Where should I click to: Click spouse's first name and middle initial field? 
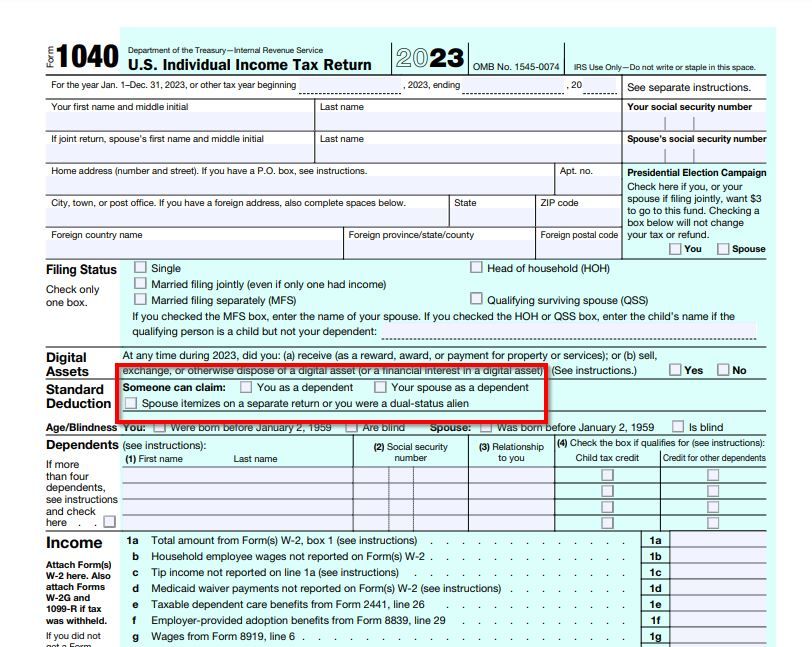tap(180, 154)
